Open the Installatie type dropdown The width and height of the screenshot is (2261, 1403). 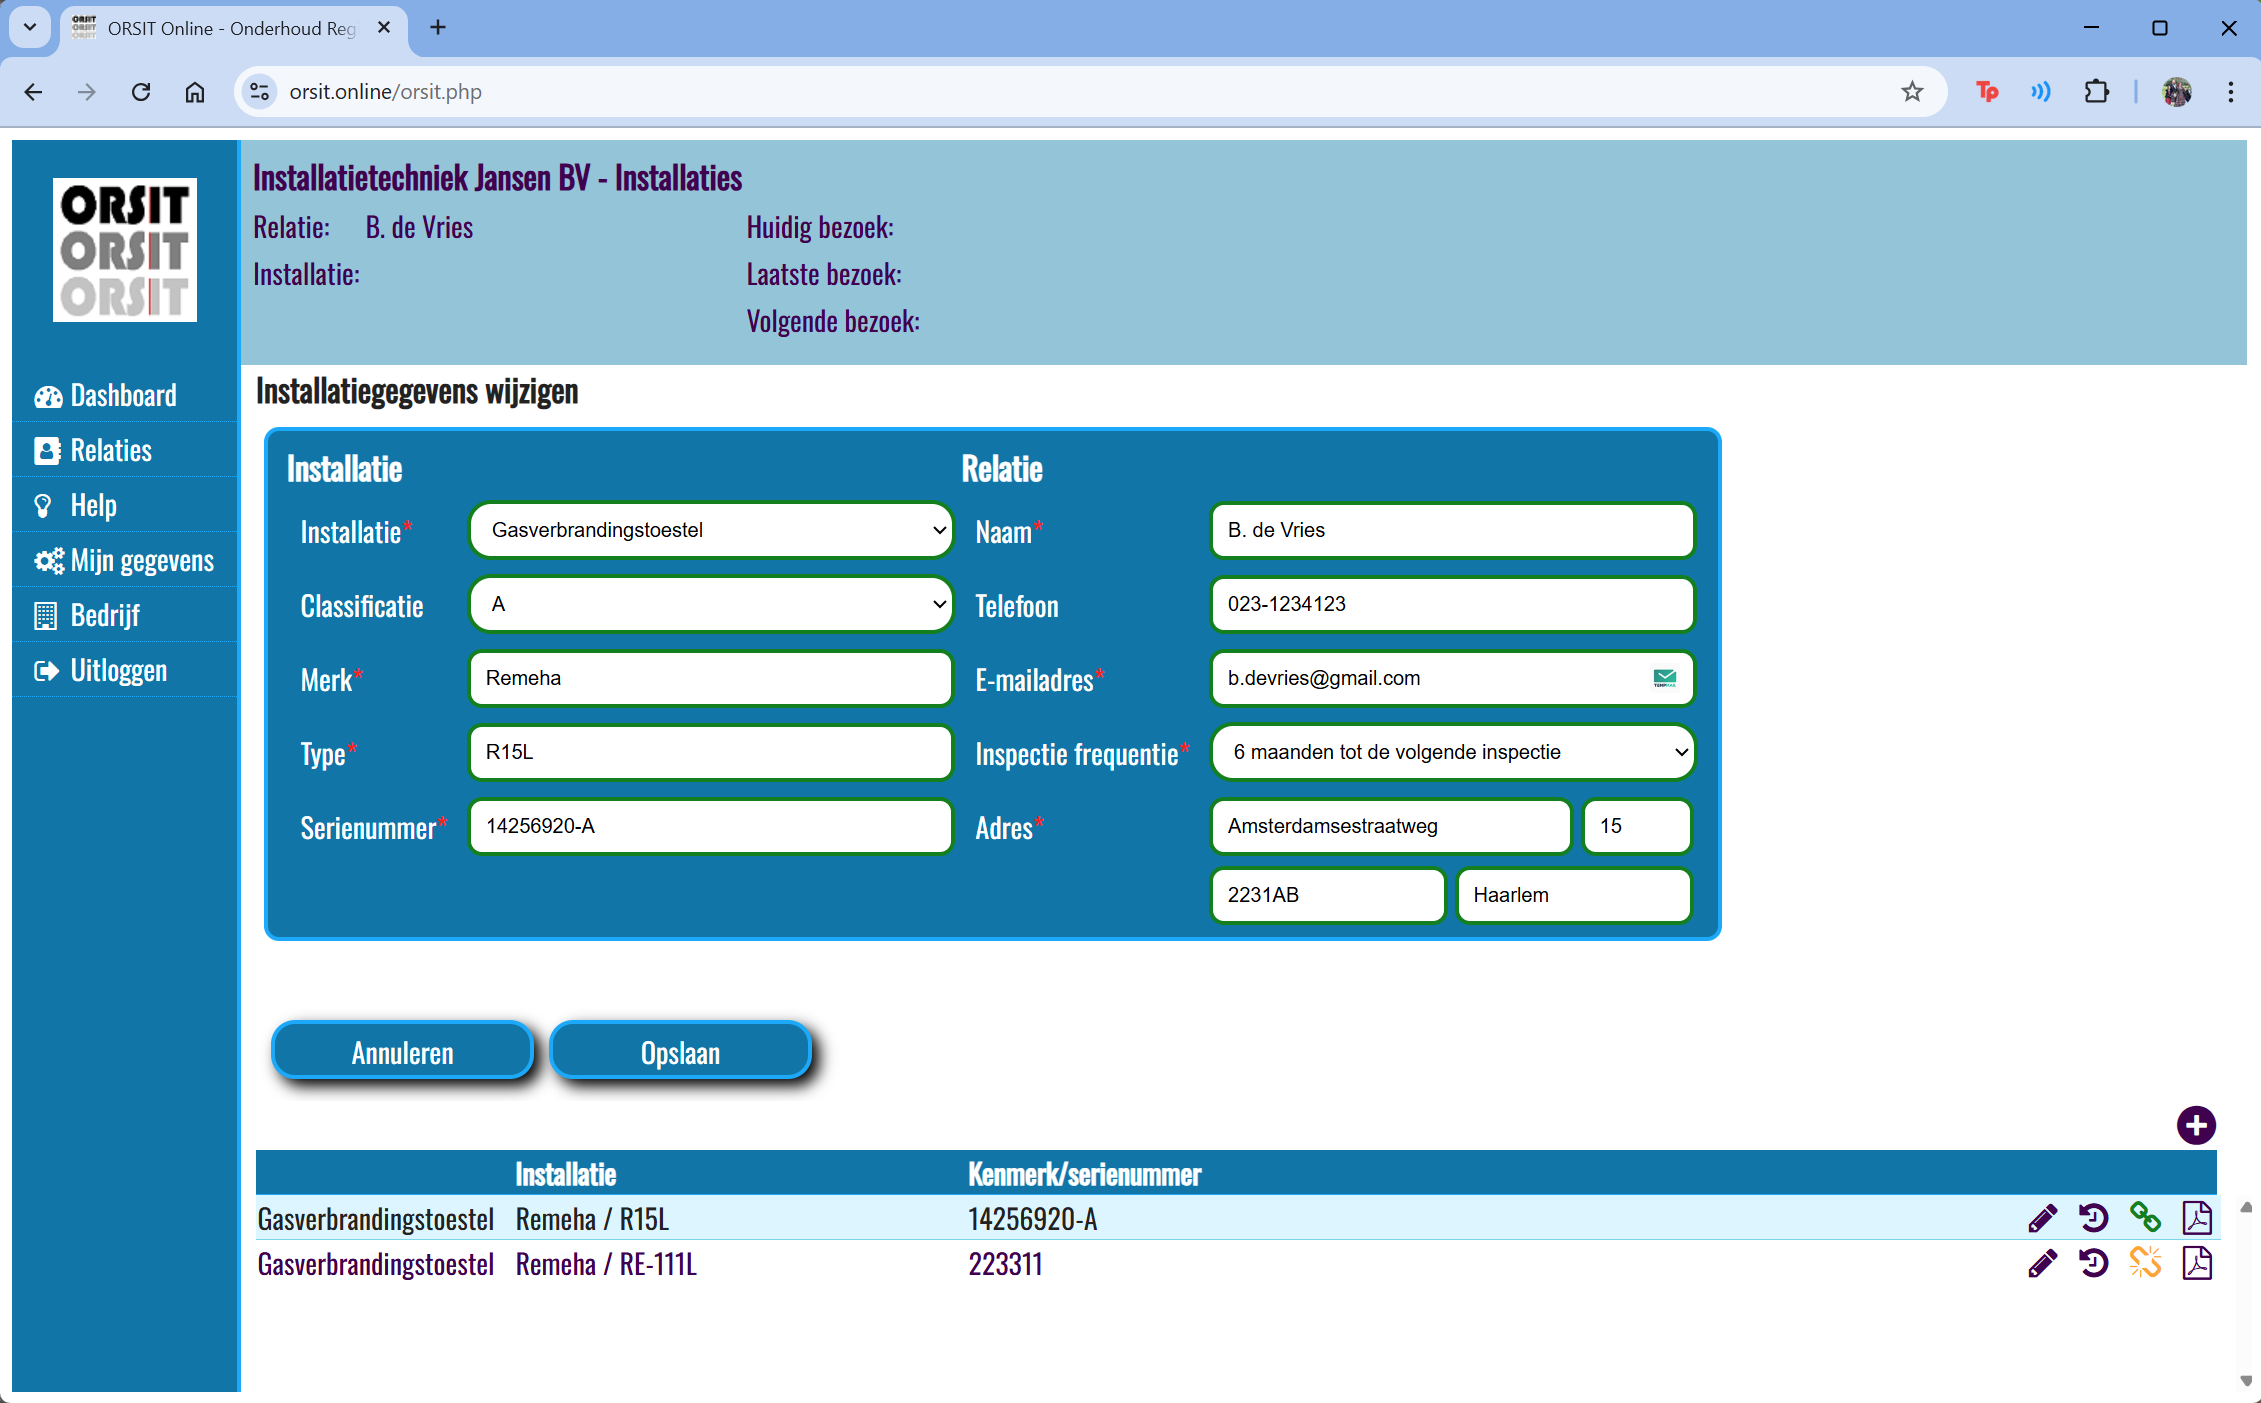pos(711,530)
